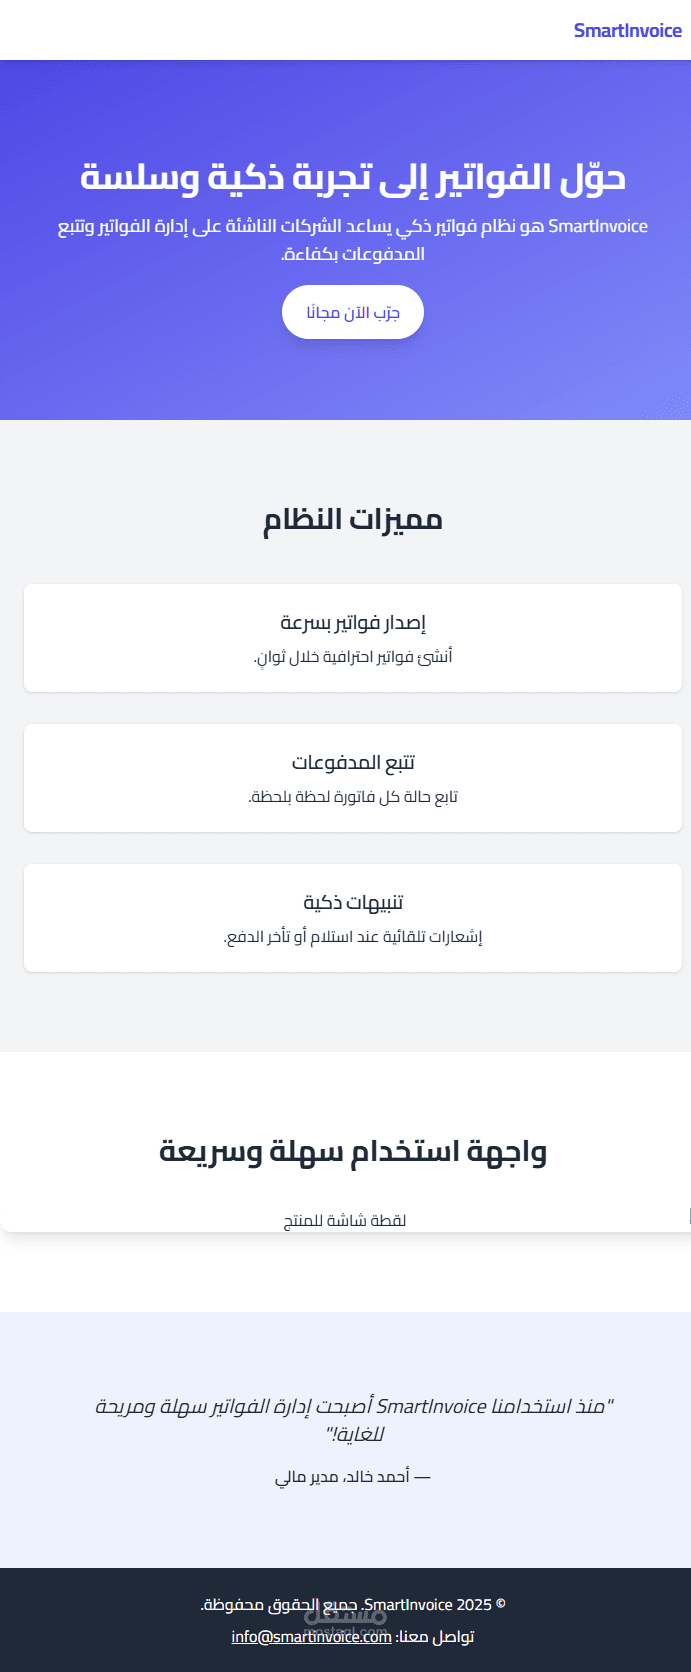The height and width of the screenshot is (1672, 691).
Task: Click the text أنشئ فواتير احترافية خلال ثوانٍ
Action: [x=353, y=657]
